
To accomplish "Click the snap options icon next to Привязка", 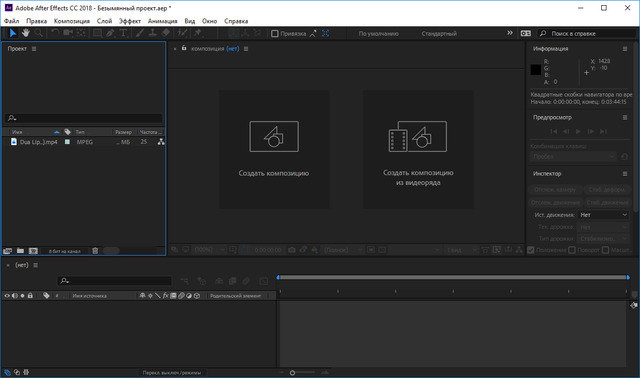I will click(x=313, y=33).
